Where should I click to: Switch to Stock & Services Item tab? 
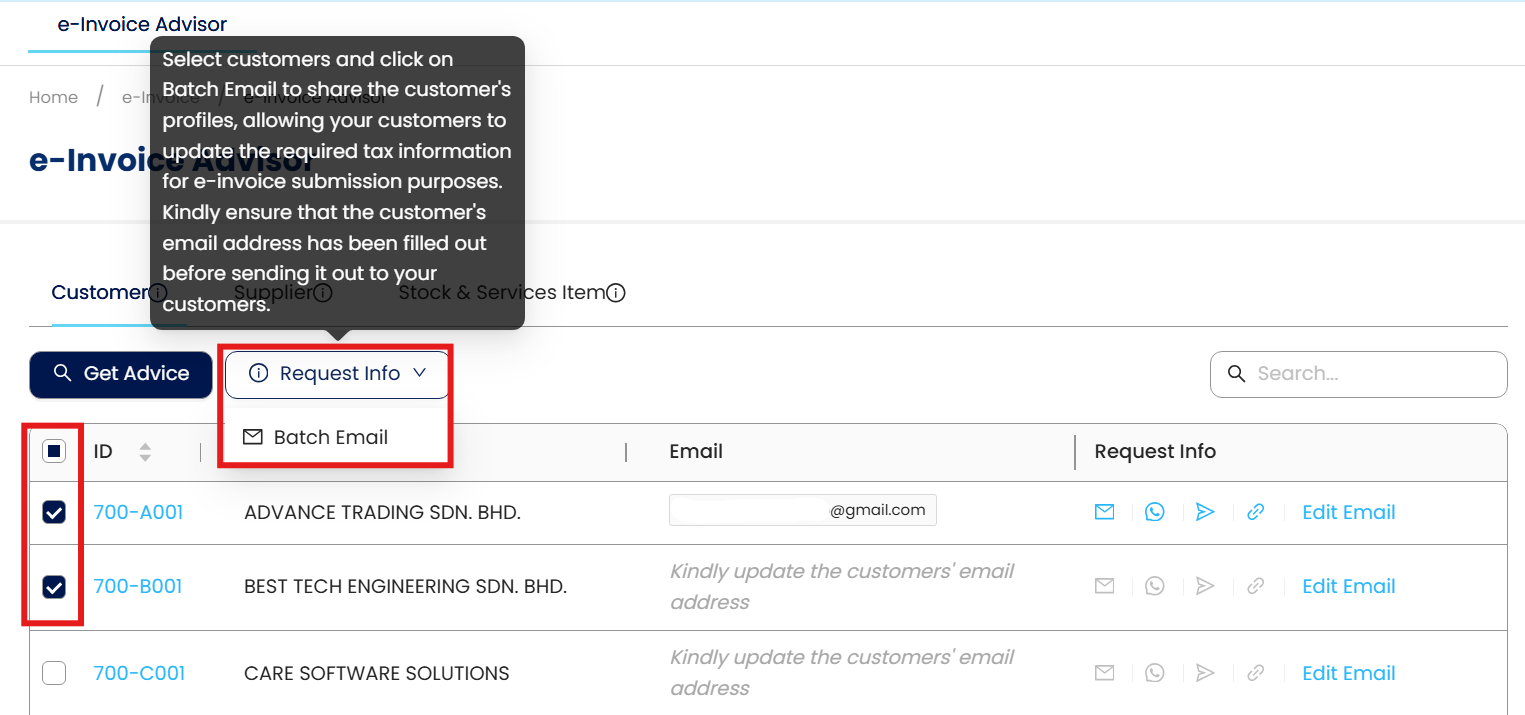[501, 293]
